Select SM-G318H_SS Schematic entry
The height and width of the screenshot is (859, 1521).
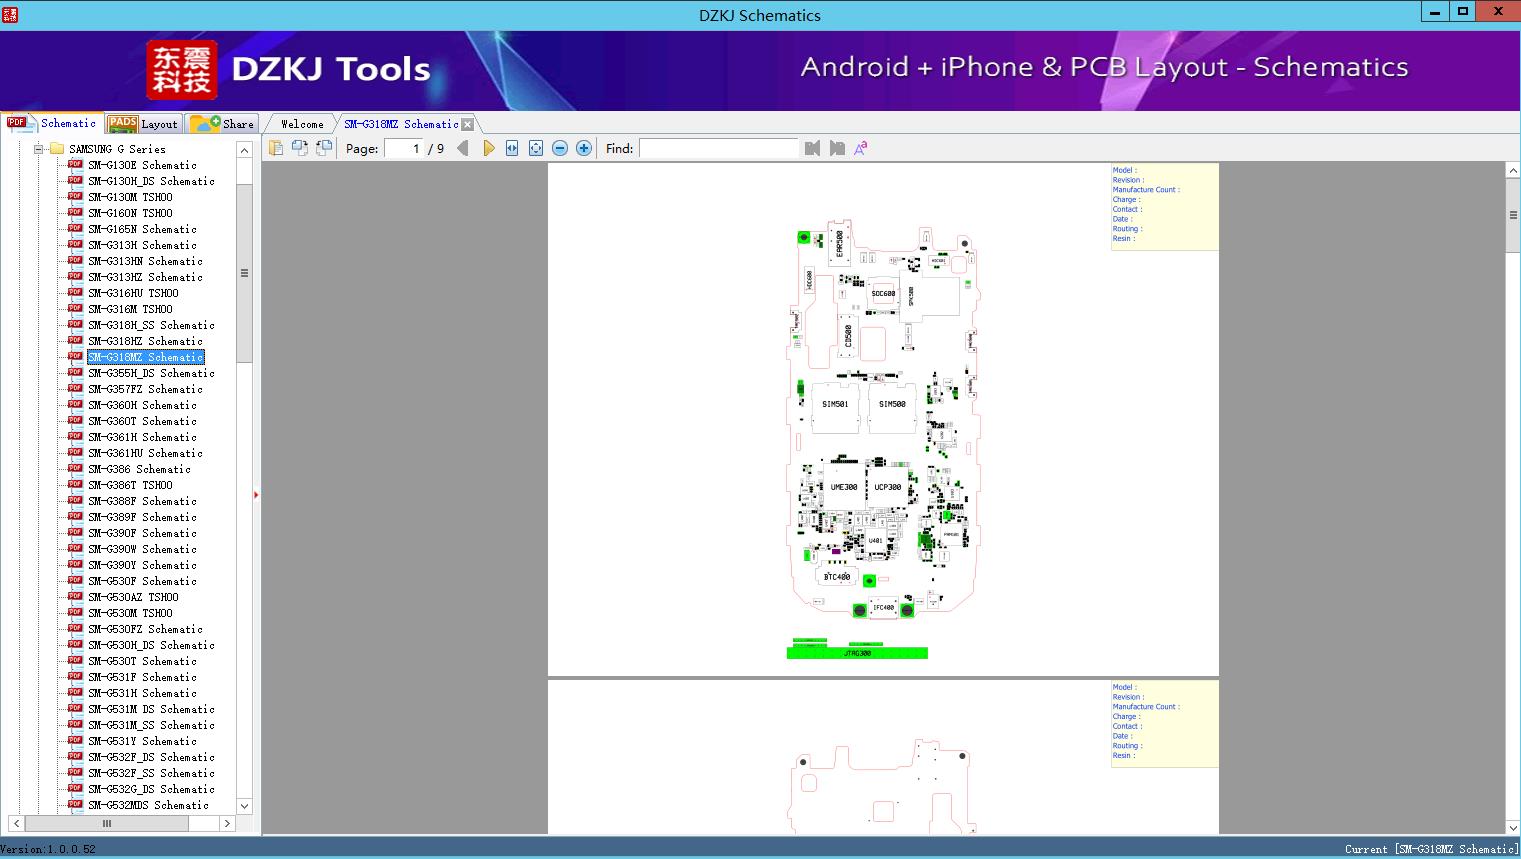point(151,325)
